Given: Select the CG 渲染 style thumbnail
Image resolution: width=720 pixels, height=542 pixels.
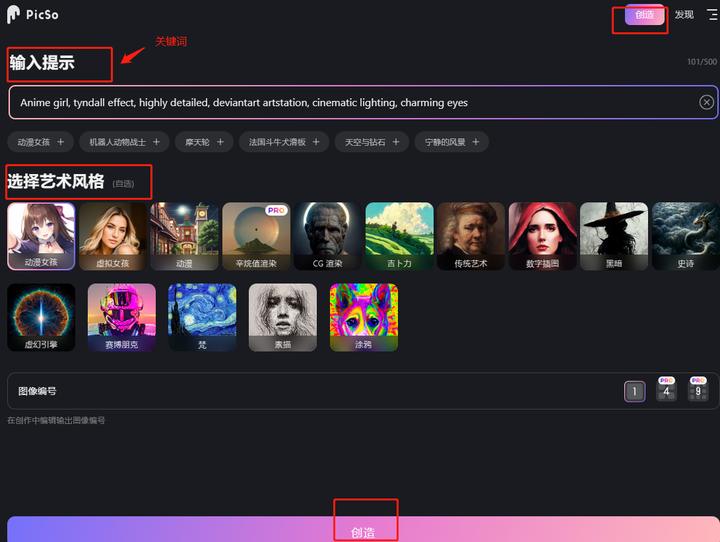Looking at the screenshot, I should [x=327, y=236].
